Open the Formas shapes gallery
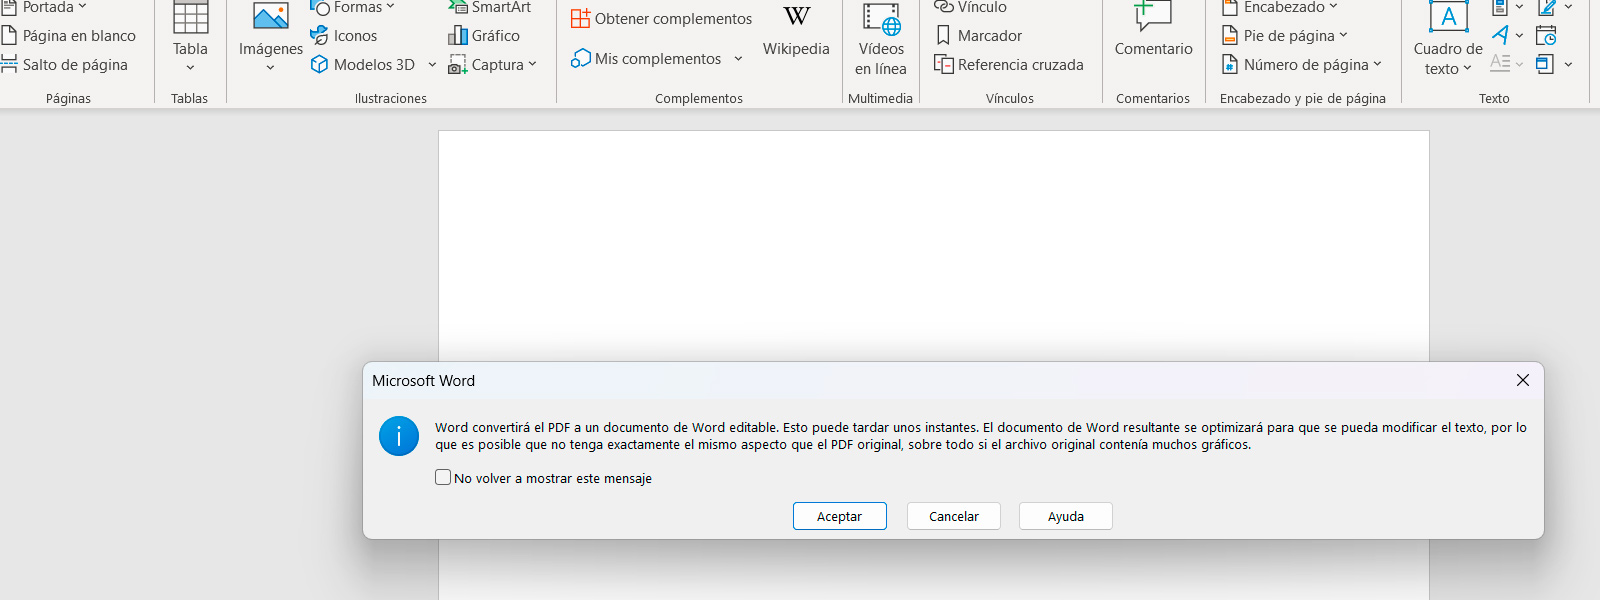Screen dimensions: 1600x600 [x=352, y=8]
